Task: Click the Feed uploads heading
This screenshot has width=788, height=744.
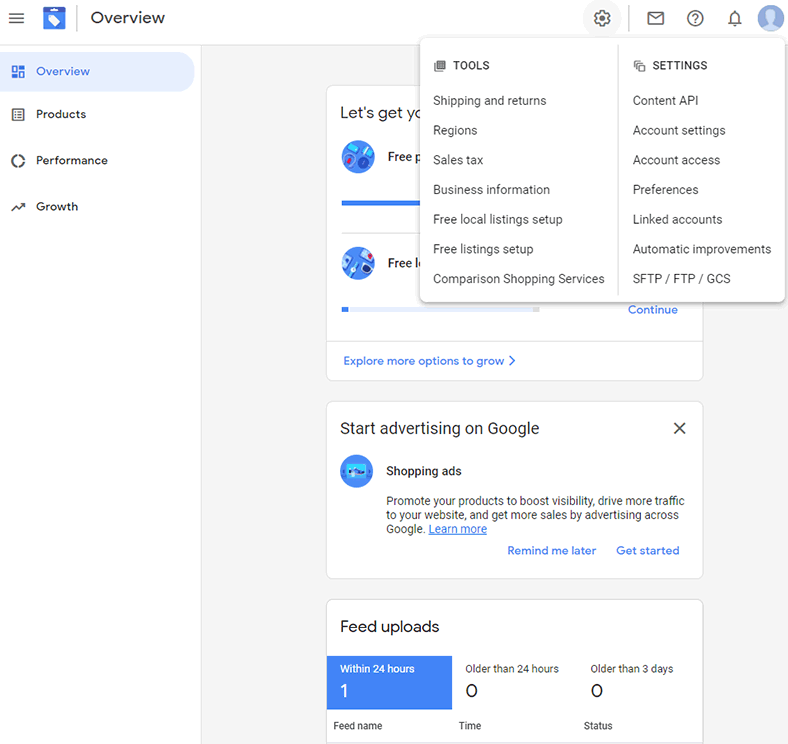Action: coord(389,626)
